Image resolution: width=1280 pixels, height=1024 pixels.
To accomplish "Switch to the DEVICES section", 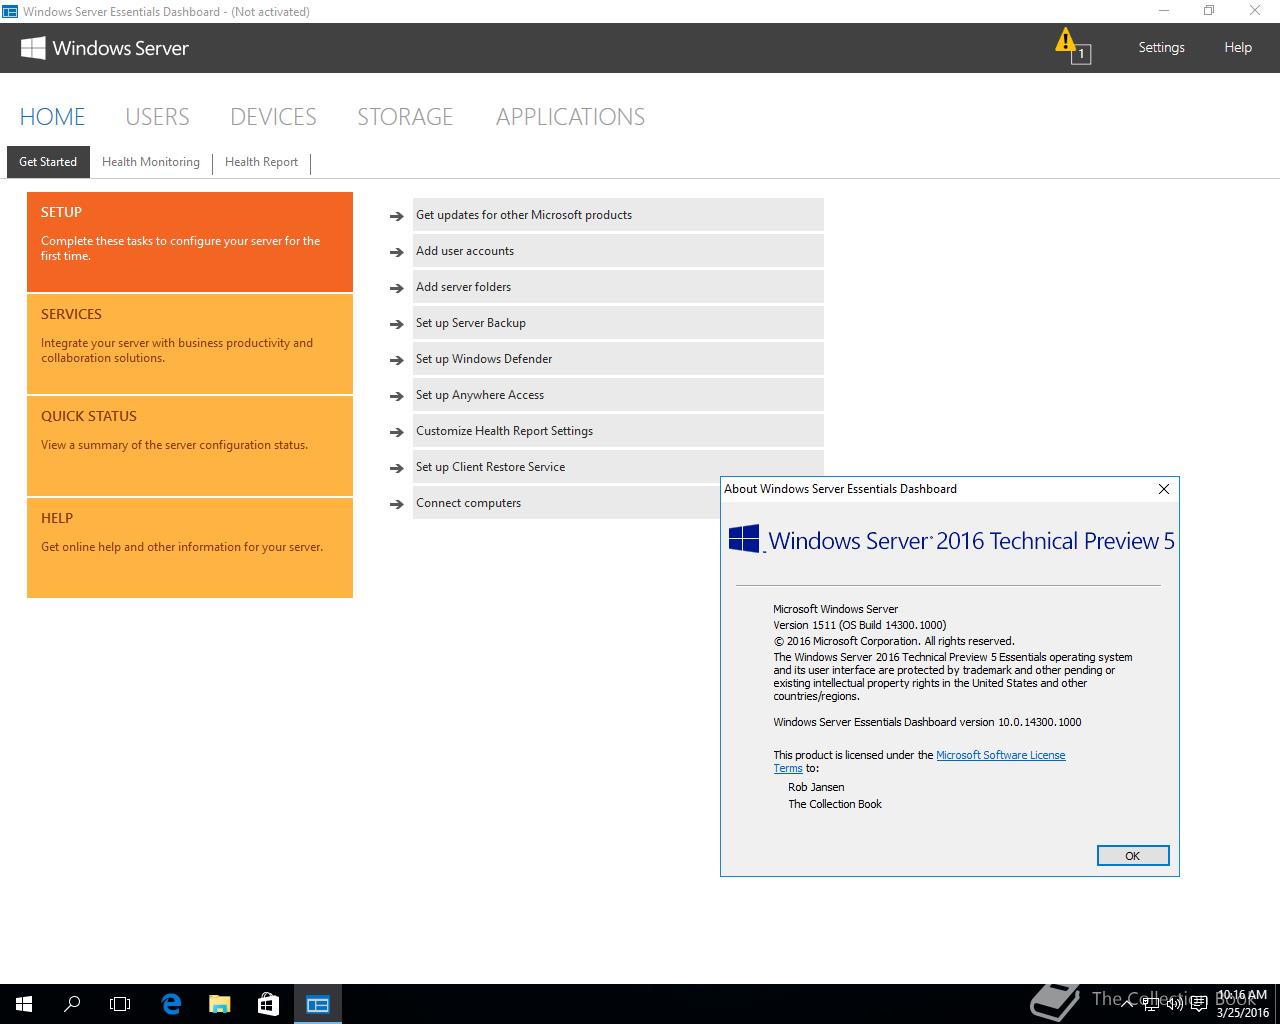I will (273, 117).
